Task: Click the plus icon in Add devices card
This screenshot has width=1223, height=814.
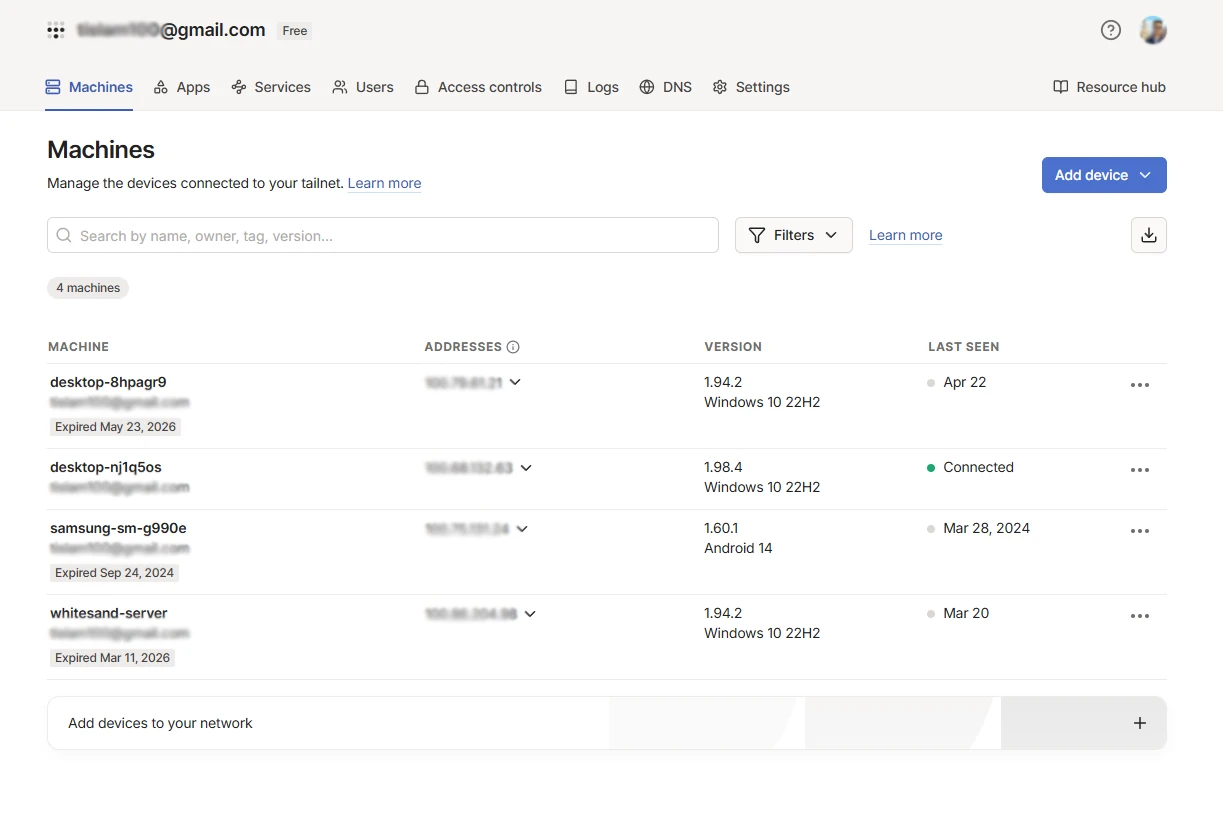Action: [x=1140, y=723]
